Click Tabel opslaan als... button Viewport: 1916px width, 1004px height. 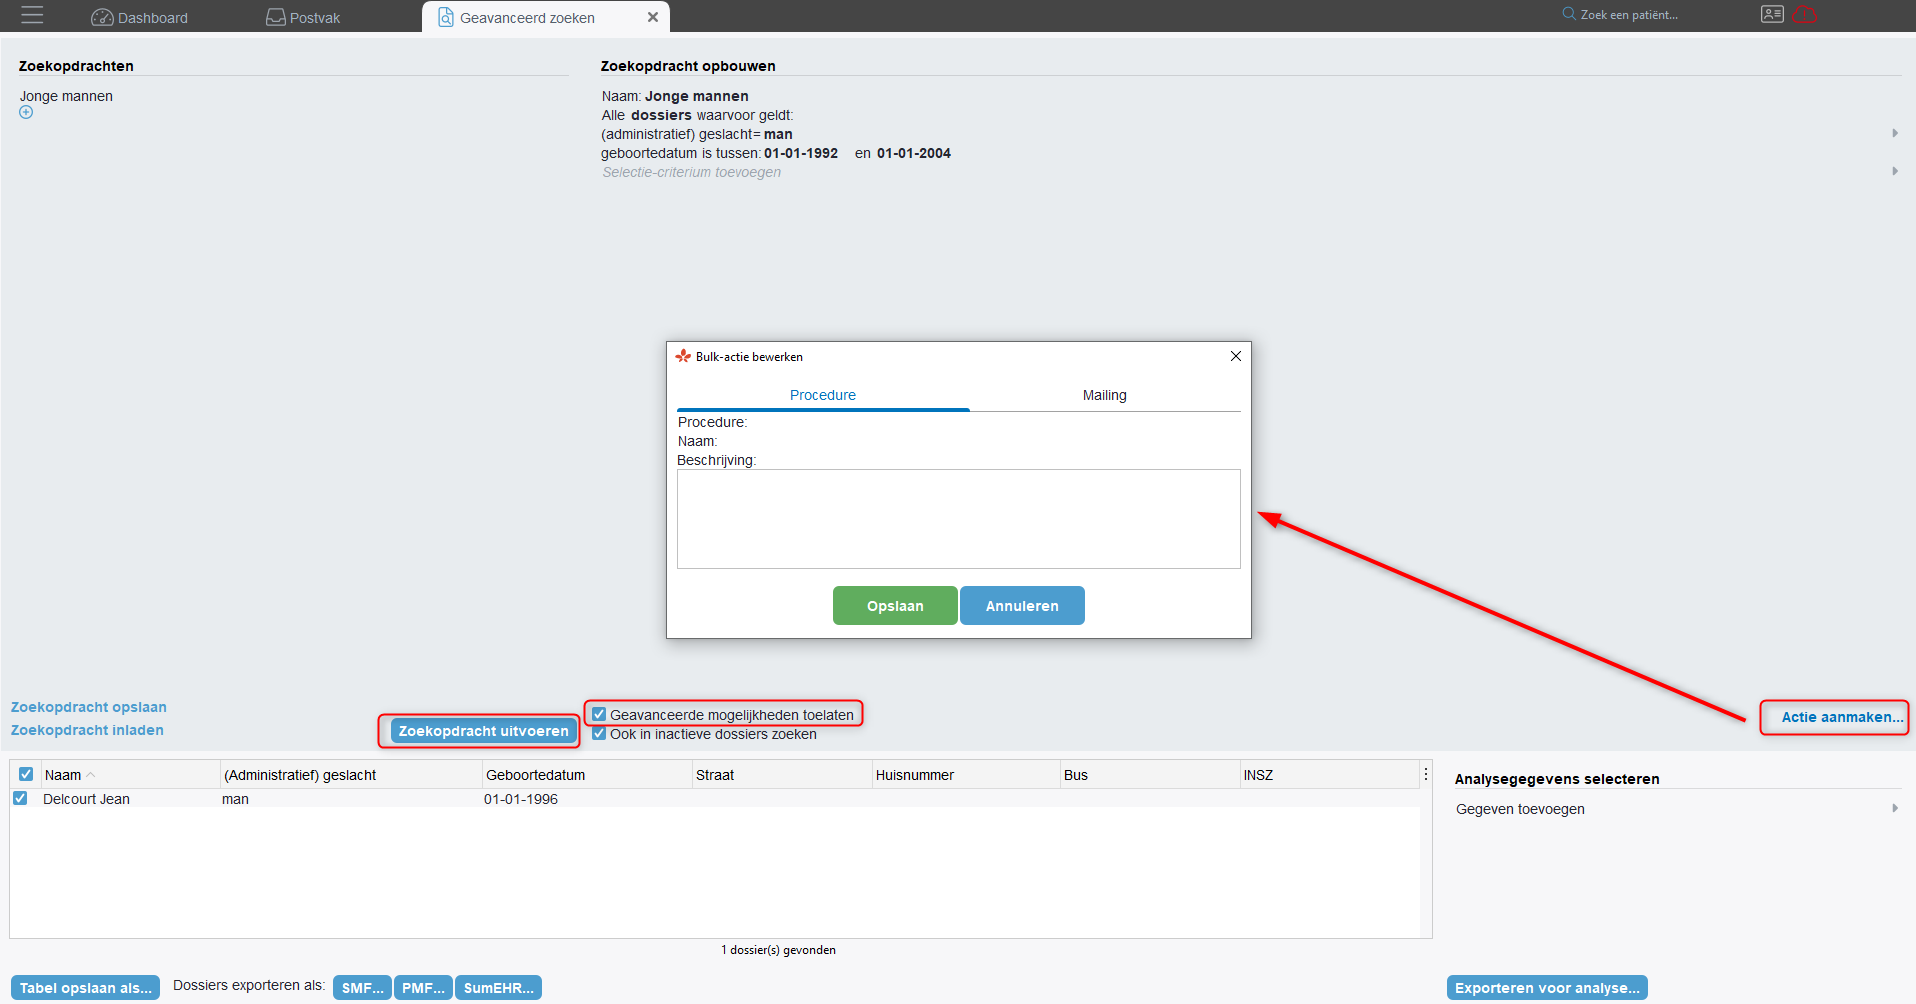(x=86, y=988)
